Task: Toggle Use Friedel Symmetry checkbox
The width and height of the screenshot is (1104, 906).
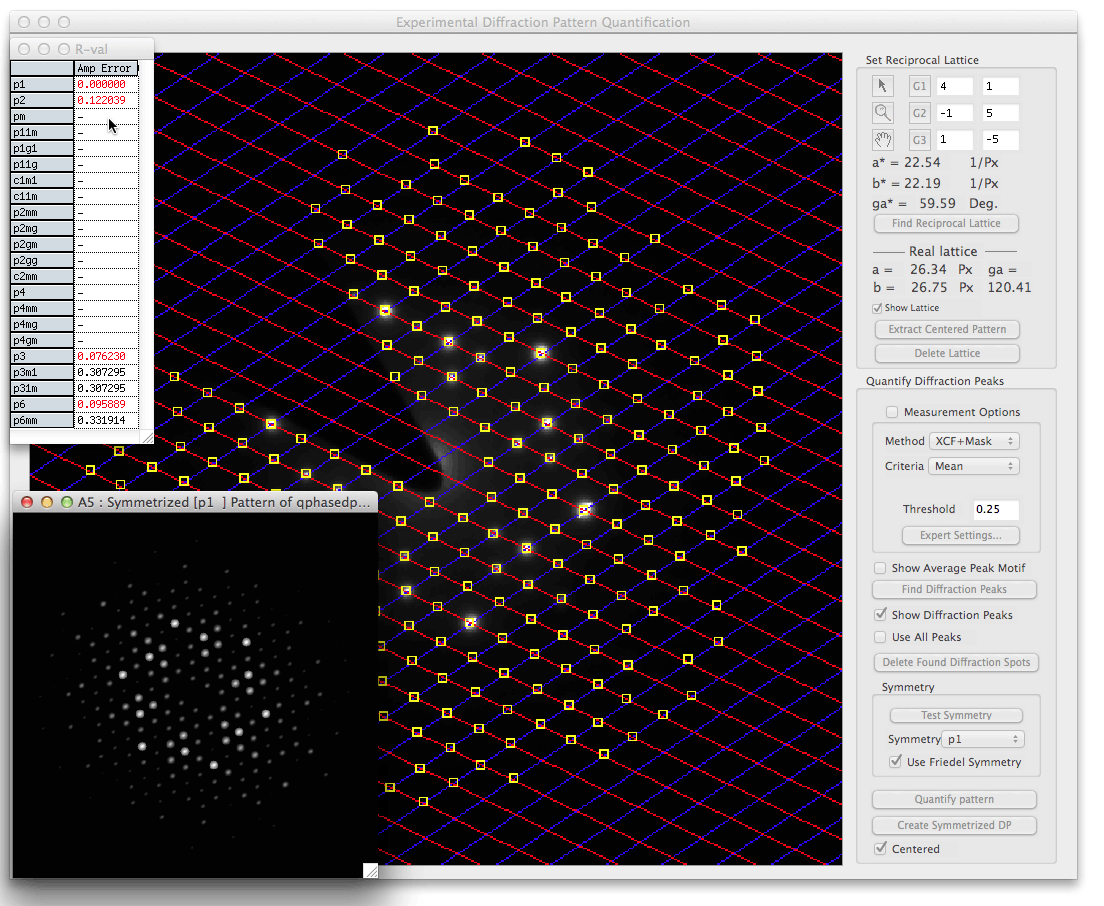Action: (x=896, y=762)
